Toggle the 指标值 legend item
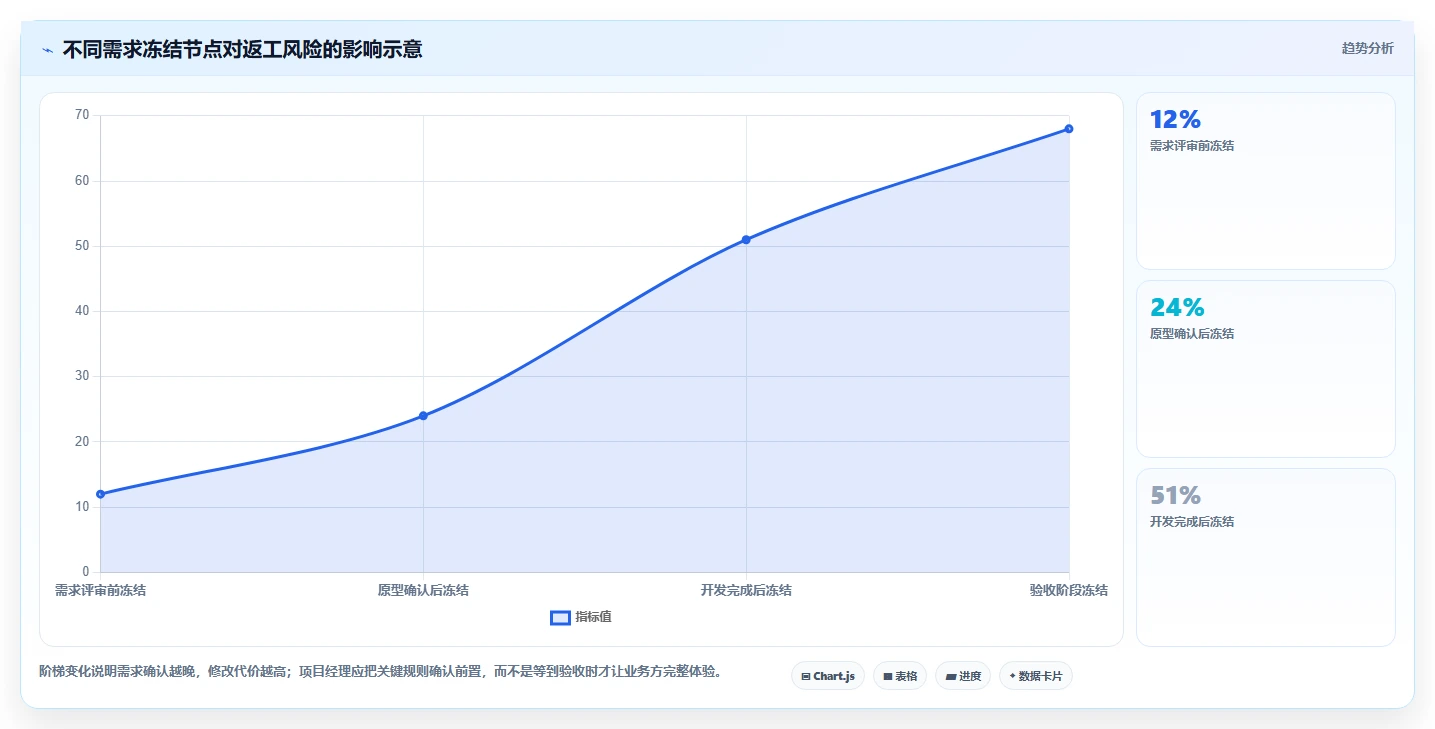The width and height of the screenshot is (1435, 729). click(x=581, y=617)
